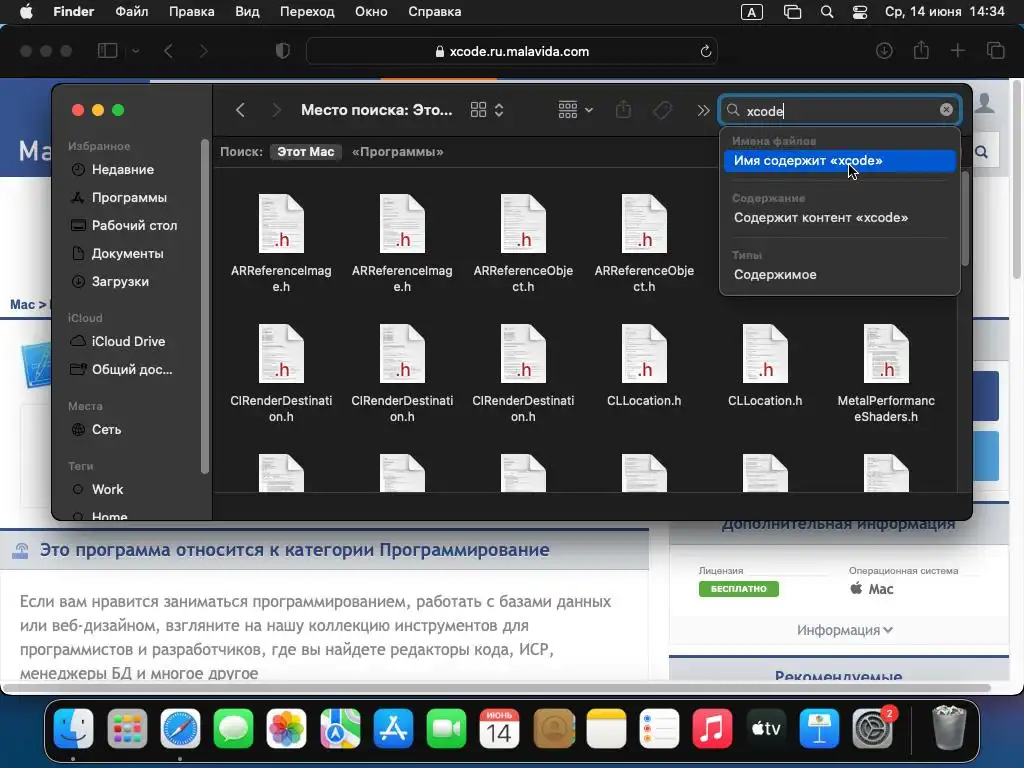The image size is (1024, 768).
Task: Choose «Программы» search scope
Action: pos(398,152)
